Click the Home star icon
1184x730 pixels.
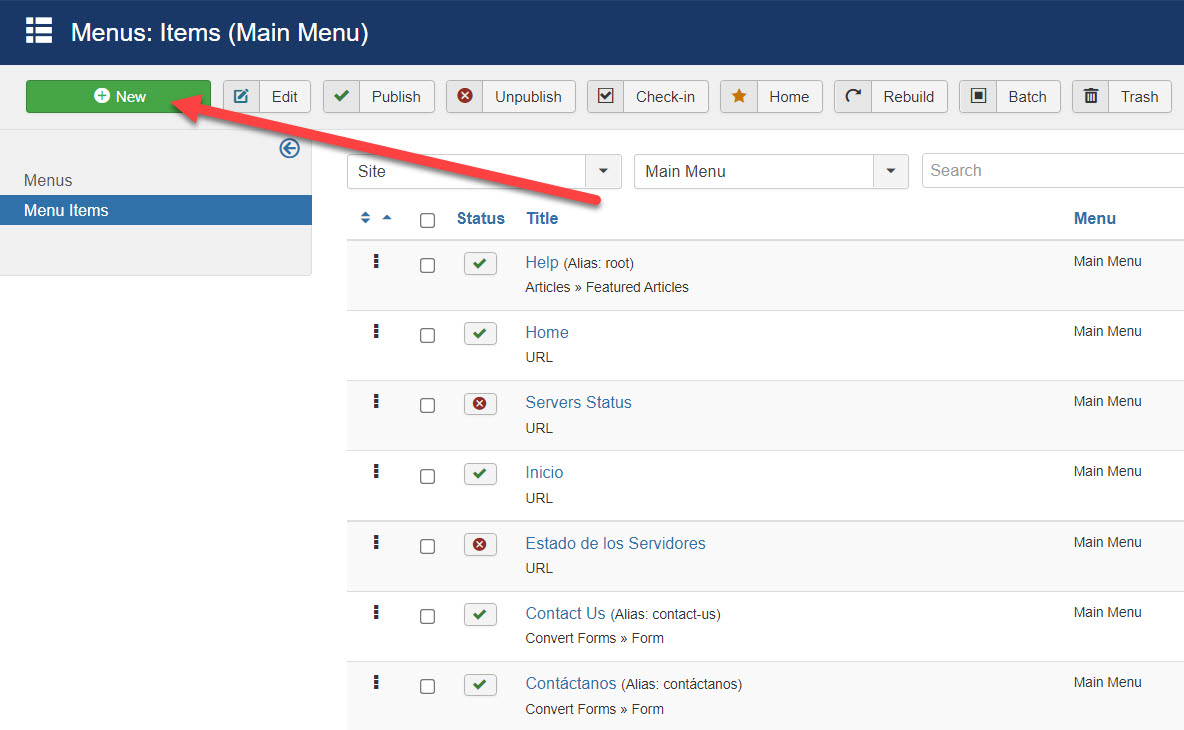pyautogui.click(x=739, y=97)
